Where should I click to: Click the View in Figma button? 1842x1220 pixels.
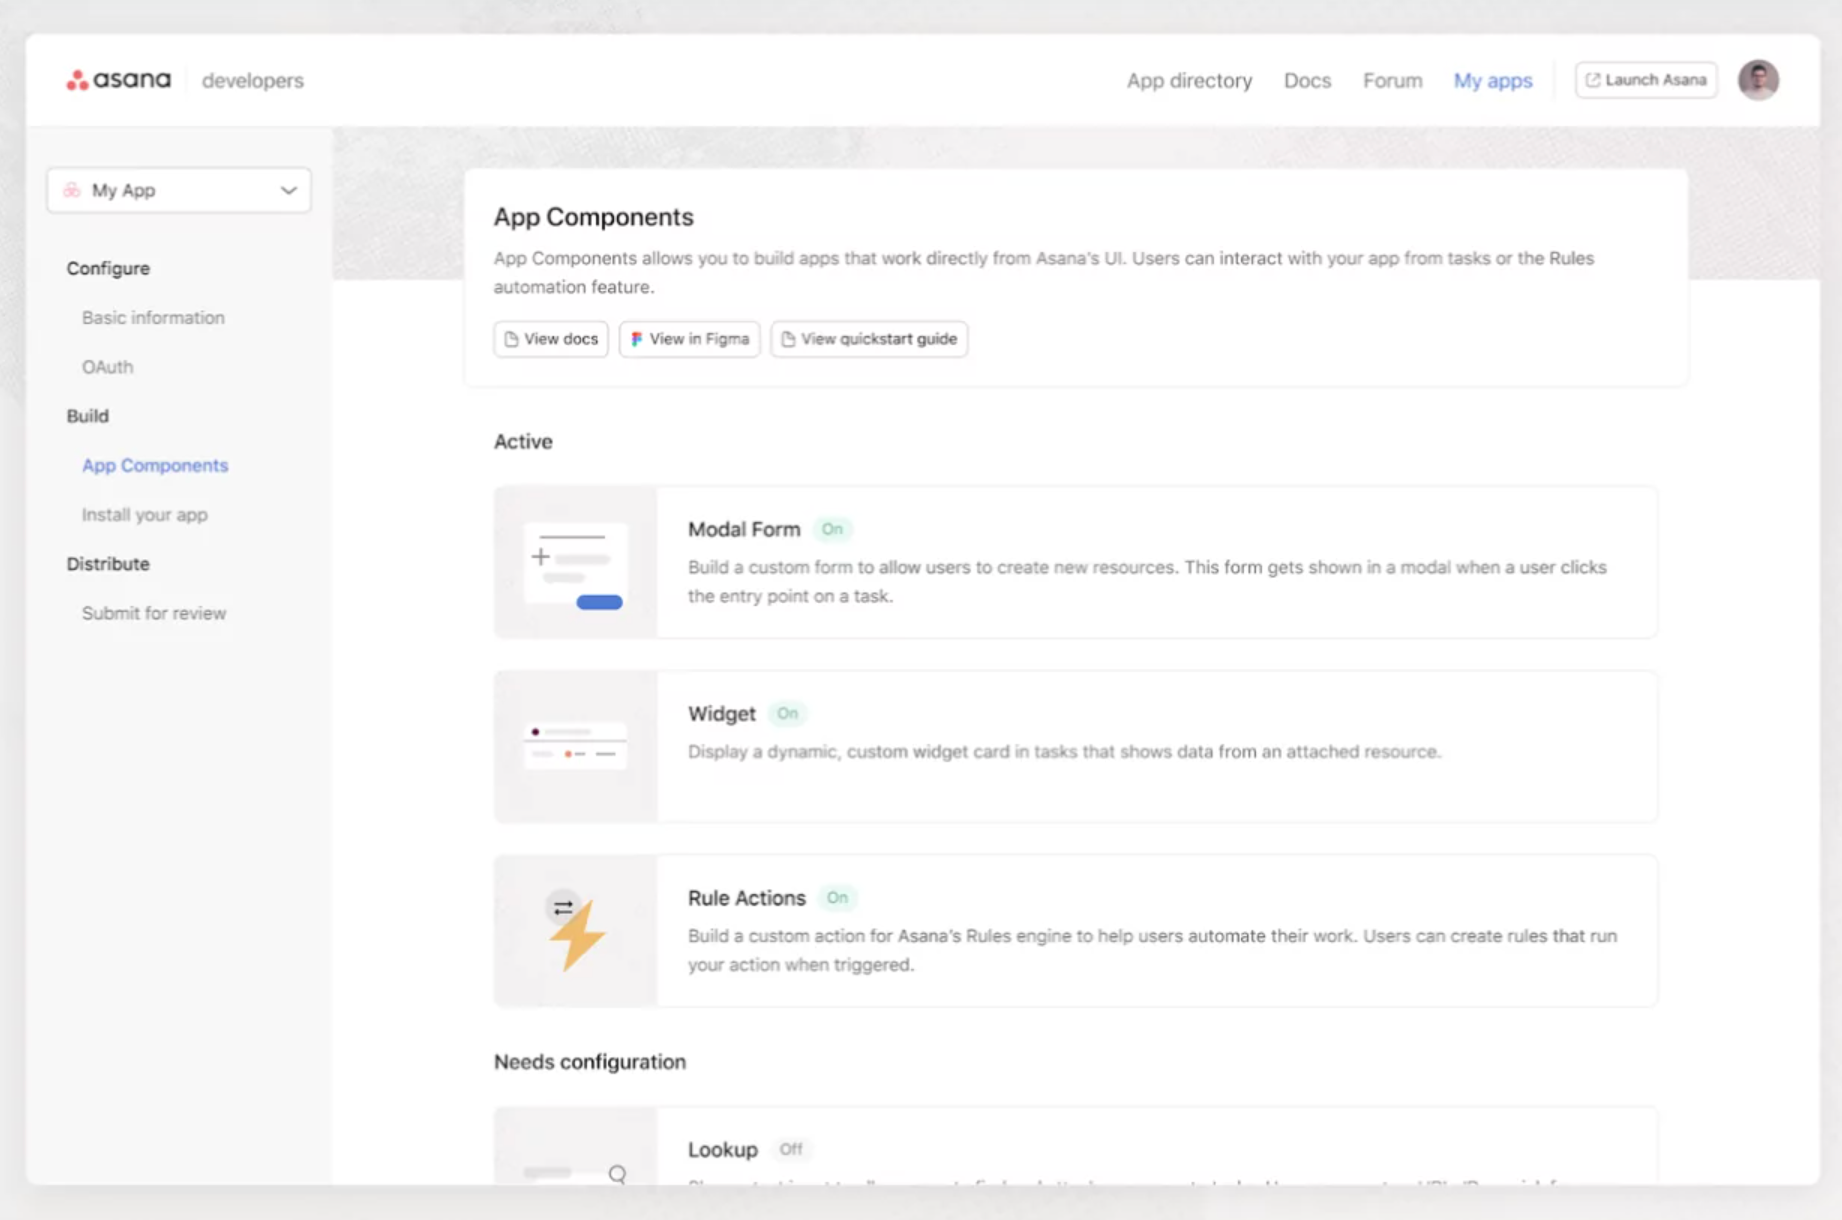pos(690,339)
